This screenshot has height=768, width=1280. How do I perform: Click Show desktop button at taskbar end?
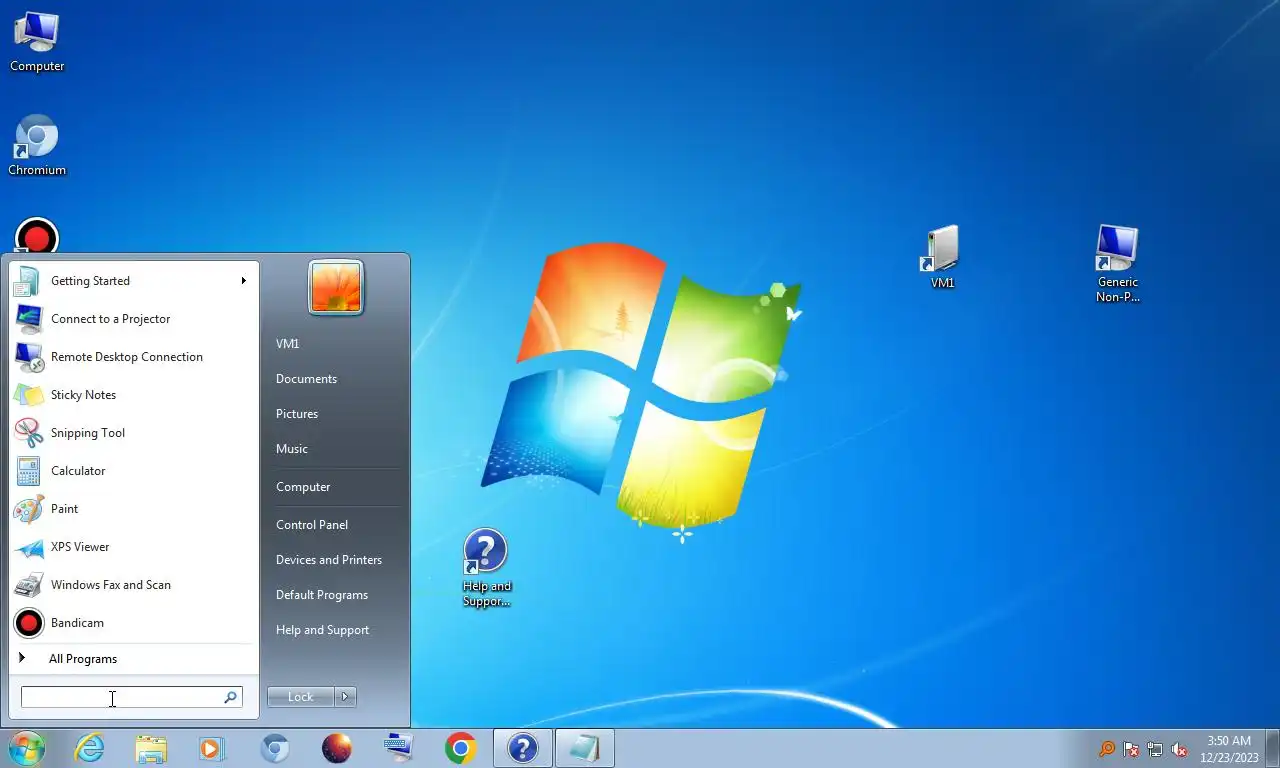click(1273, 749)
